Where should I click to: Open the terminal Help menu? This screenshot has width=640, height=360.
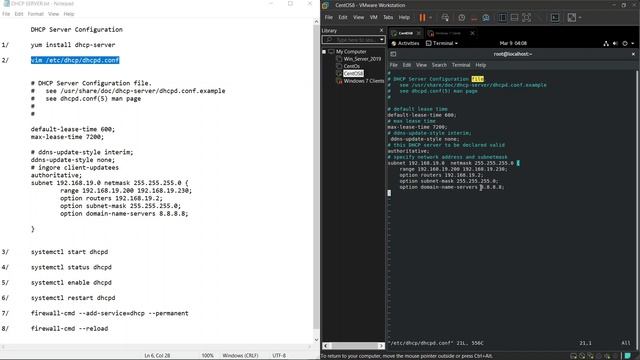[480, 65]
